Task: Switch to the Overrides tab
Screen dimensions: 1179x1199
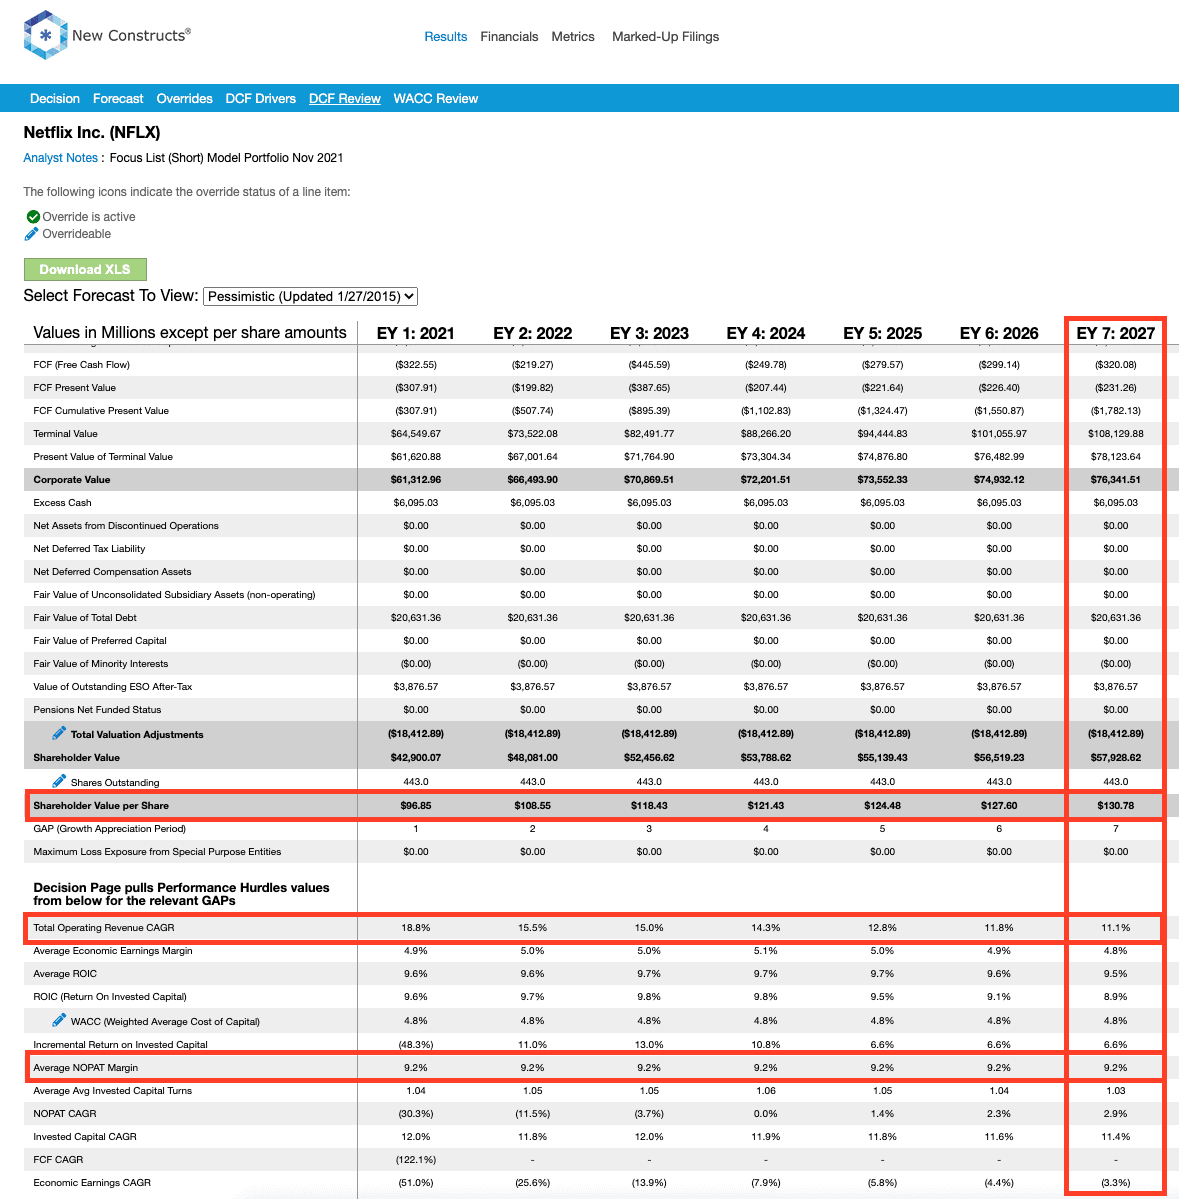Action: tap(184, 99)
